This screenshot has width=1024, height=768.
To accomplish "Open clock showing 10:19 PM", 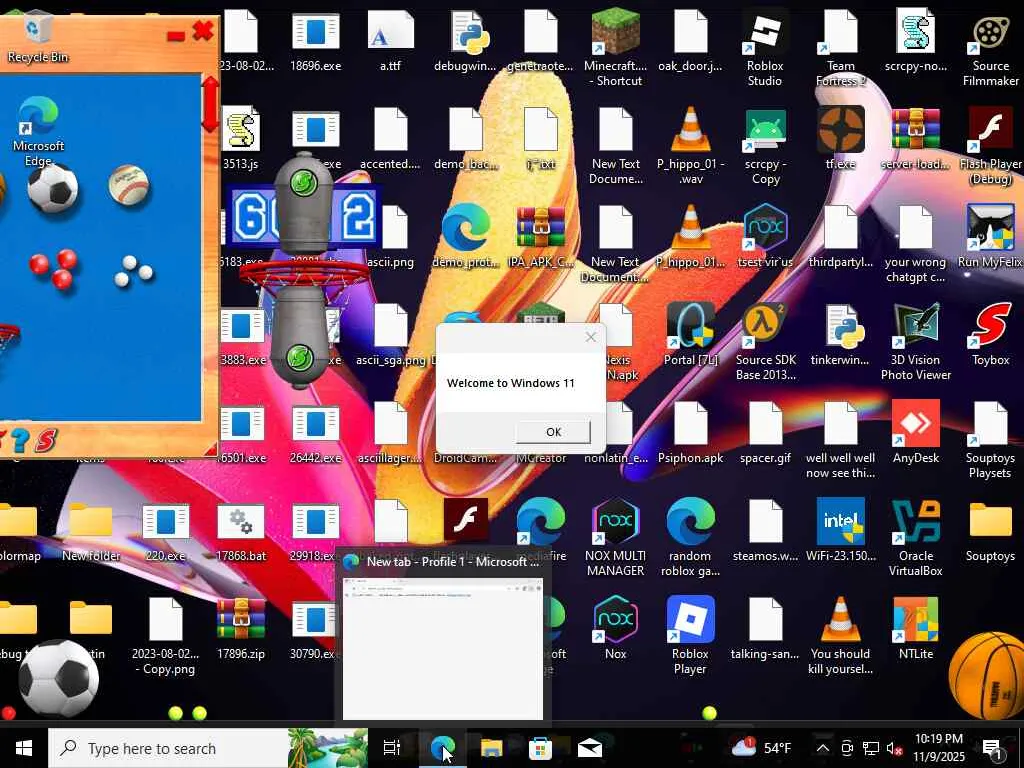I will (x=938, y=748).
